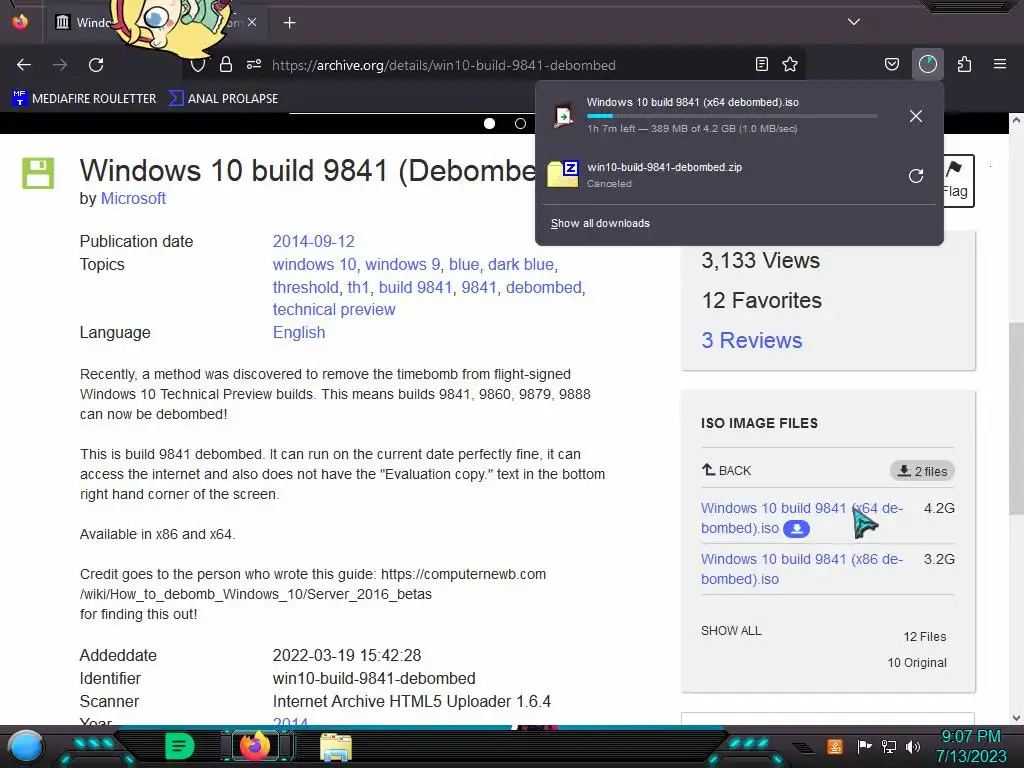Click the ISO download progress bar

pos(731,116)
